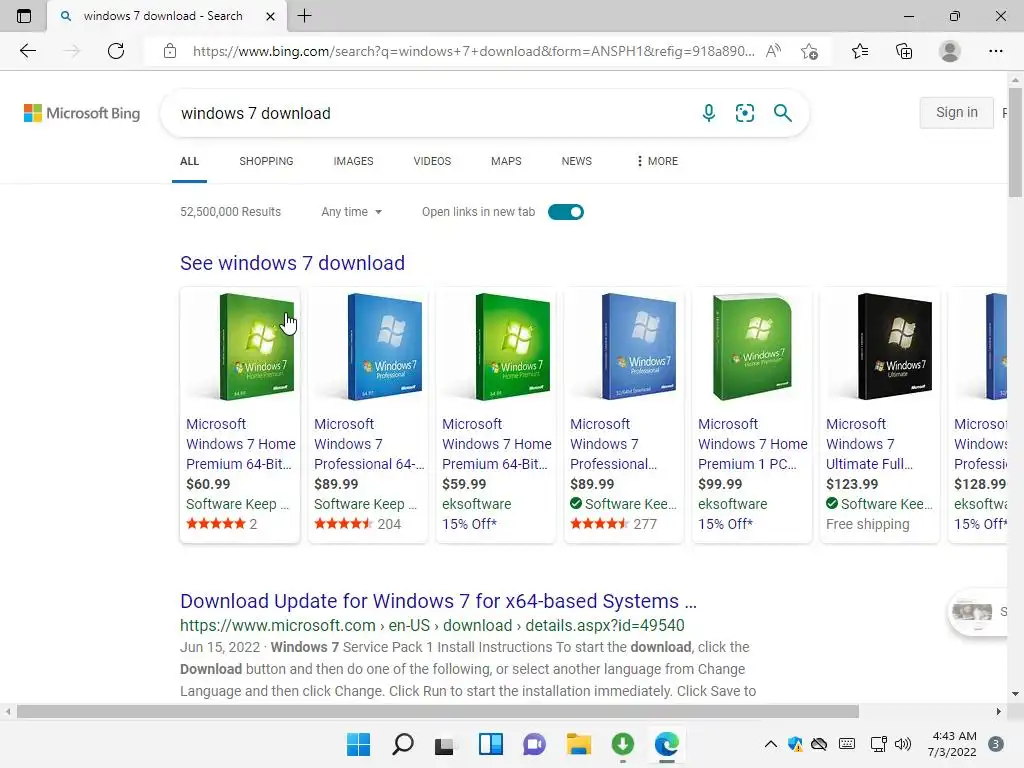This screenshot has width=1024, height=768.
Task: Click the Sign in button
Action: 957,112
